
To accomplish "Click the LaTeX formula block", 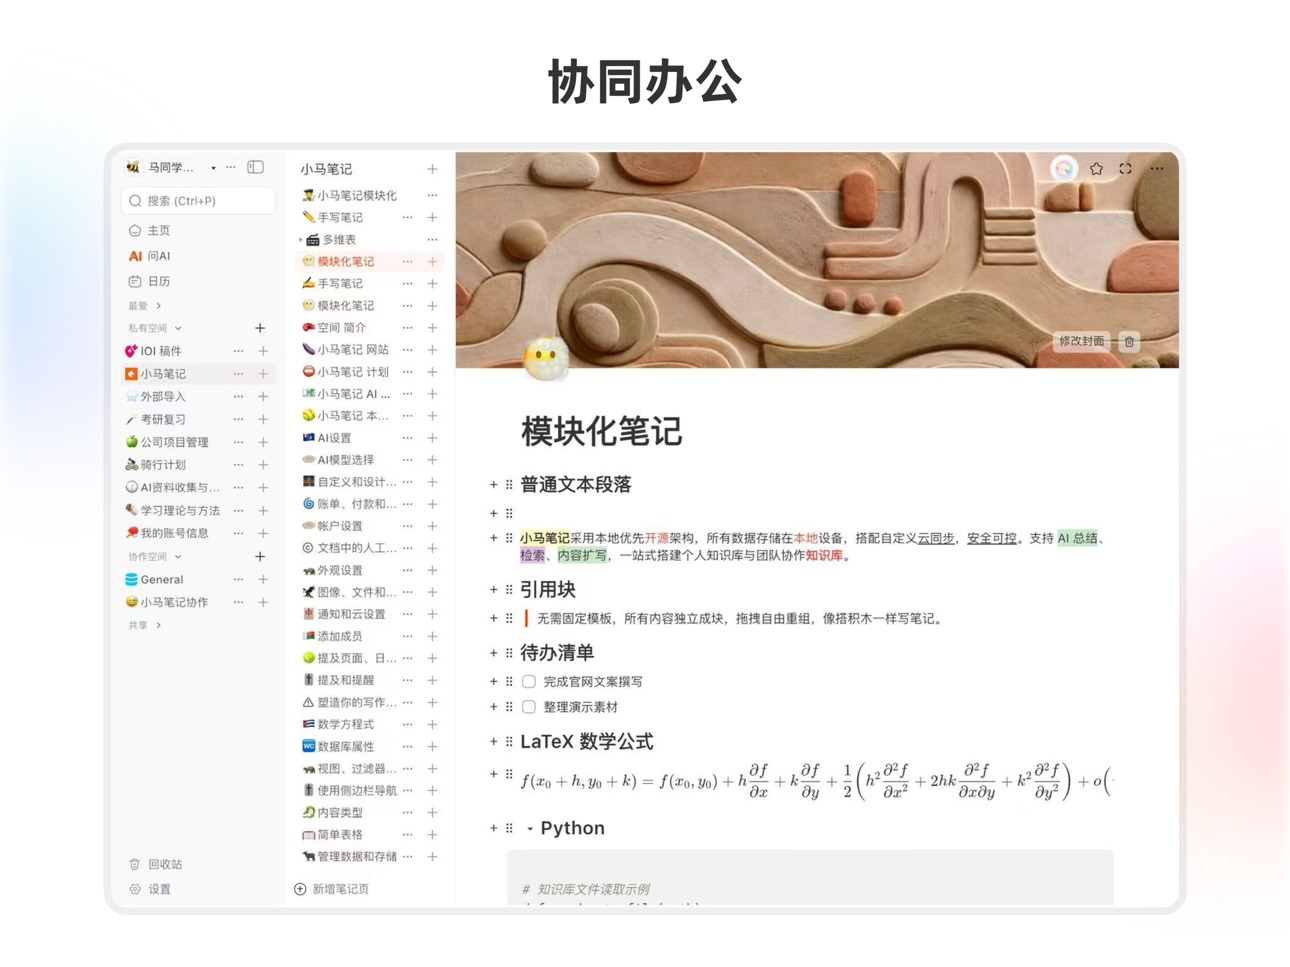I will (815, 782).
